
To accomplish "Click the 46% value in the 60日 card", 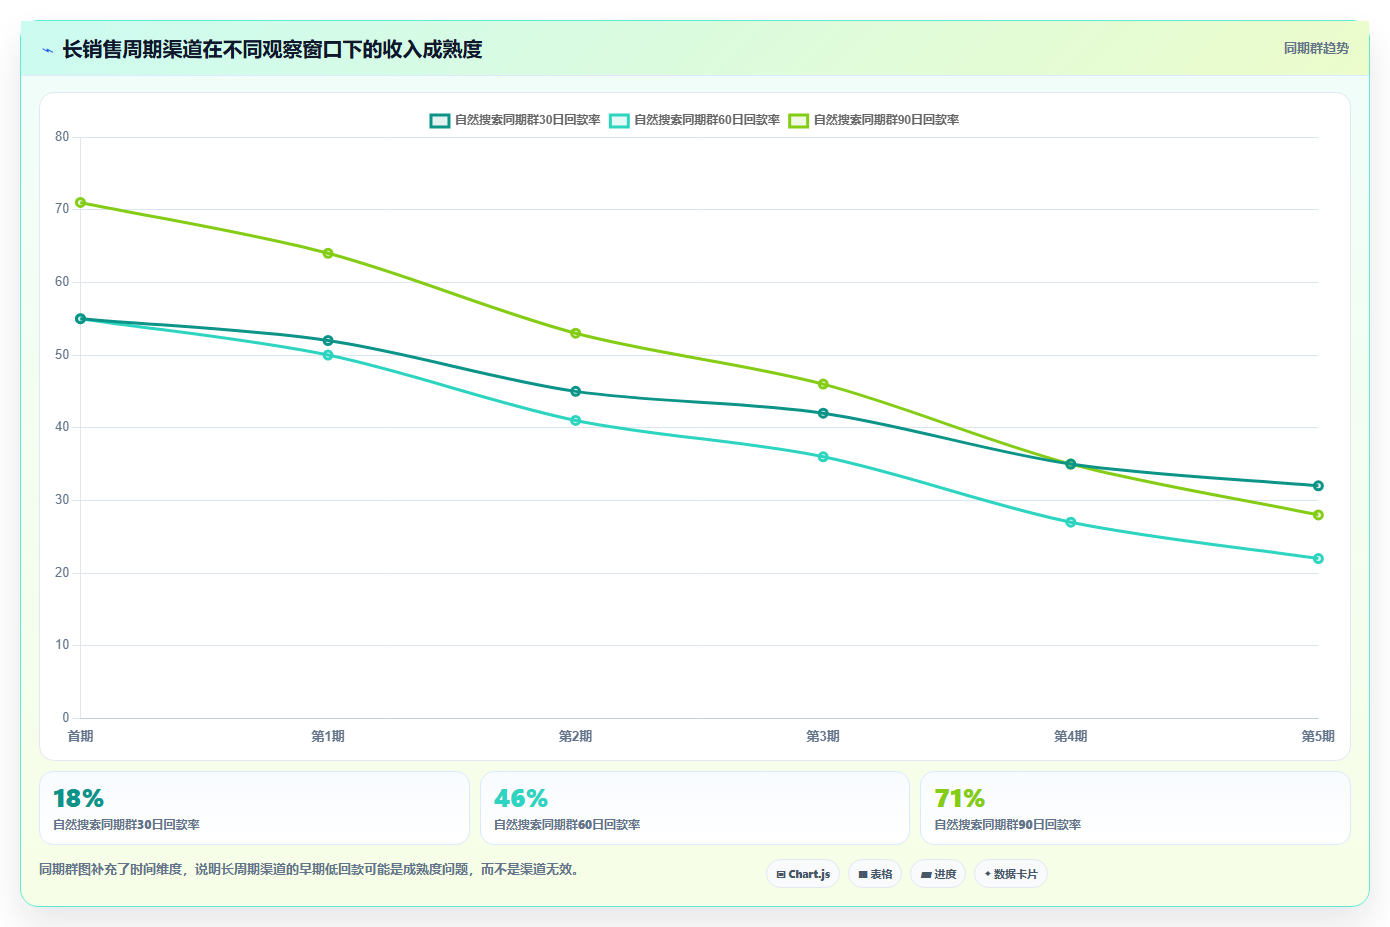I will click(x=520, y=799).
